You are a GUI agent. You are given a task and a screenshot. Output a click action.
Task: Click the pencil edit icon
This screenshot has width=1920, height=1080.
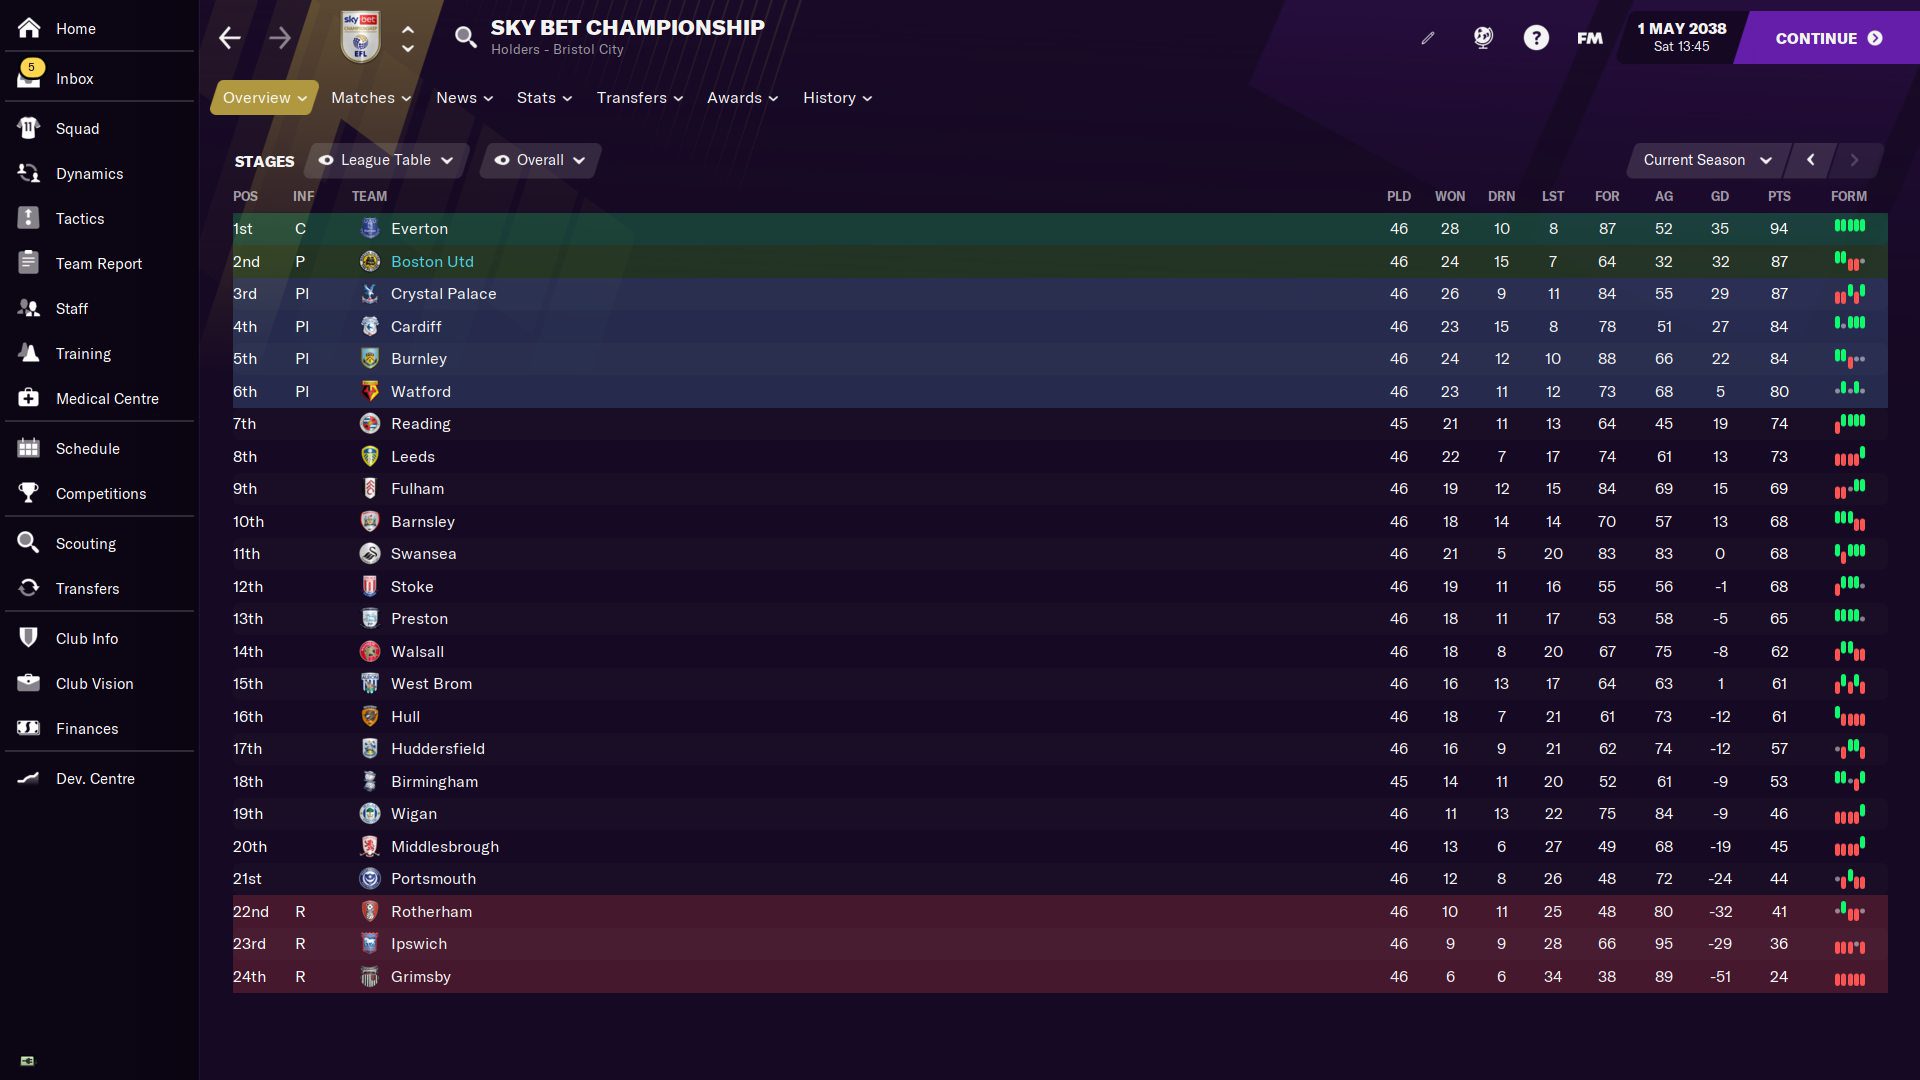1428,38
